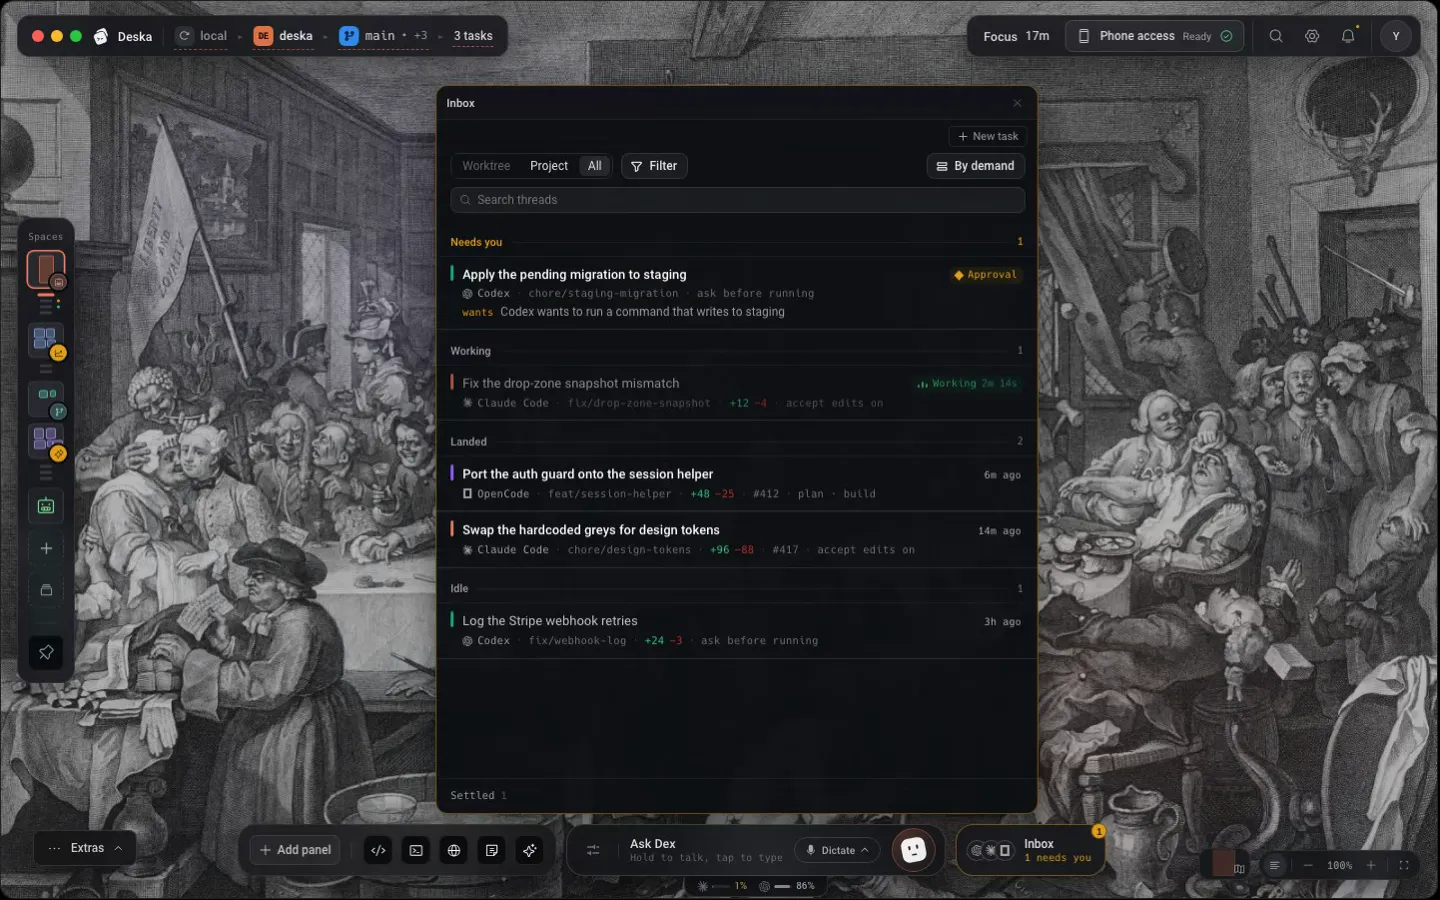The width and height of the screenshot is (1440, 900).
Task: Open the notifications bell icon
Action: coord(1348,36)
